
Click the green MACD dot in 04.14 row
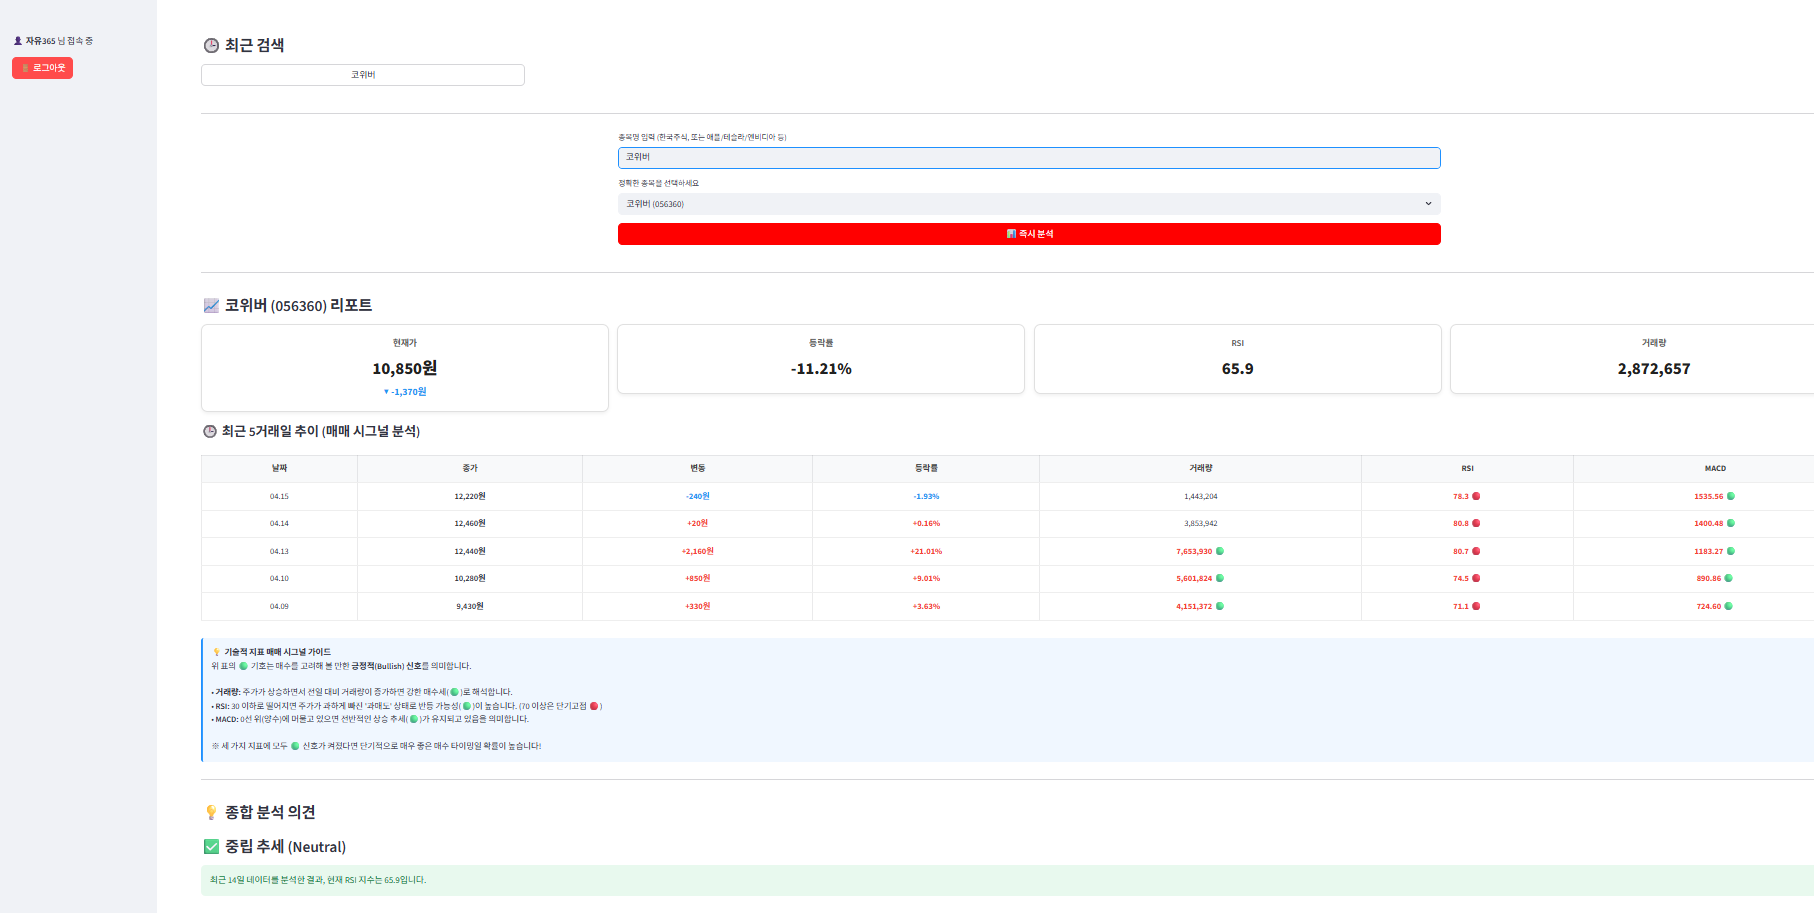1731,523
